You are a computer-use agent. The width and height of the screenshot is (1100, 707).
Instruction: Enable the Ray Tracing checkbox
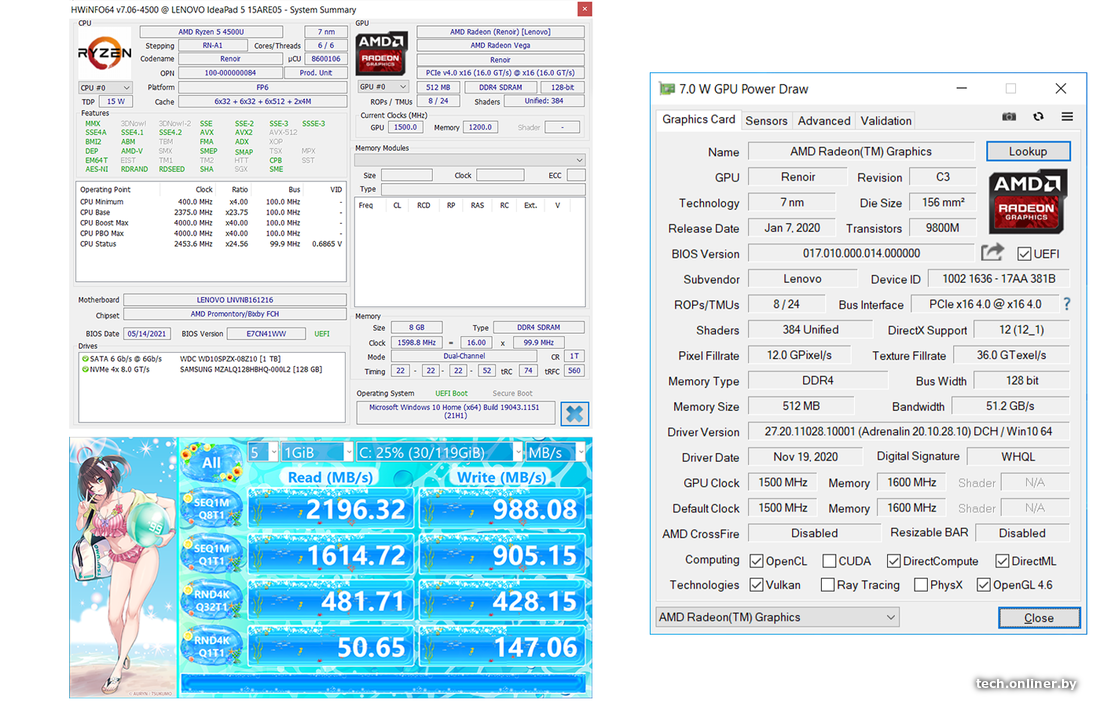click(827, 585)
